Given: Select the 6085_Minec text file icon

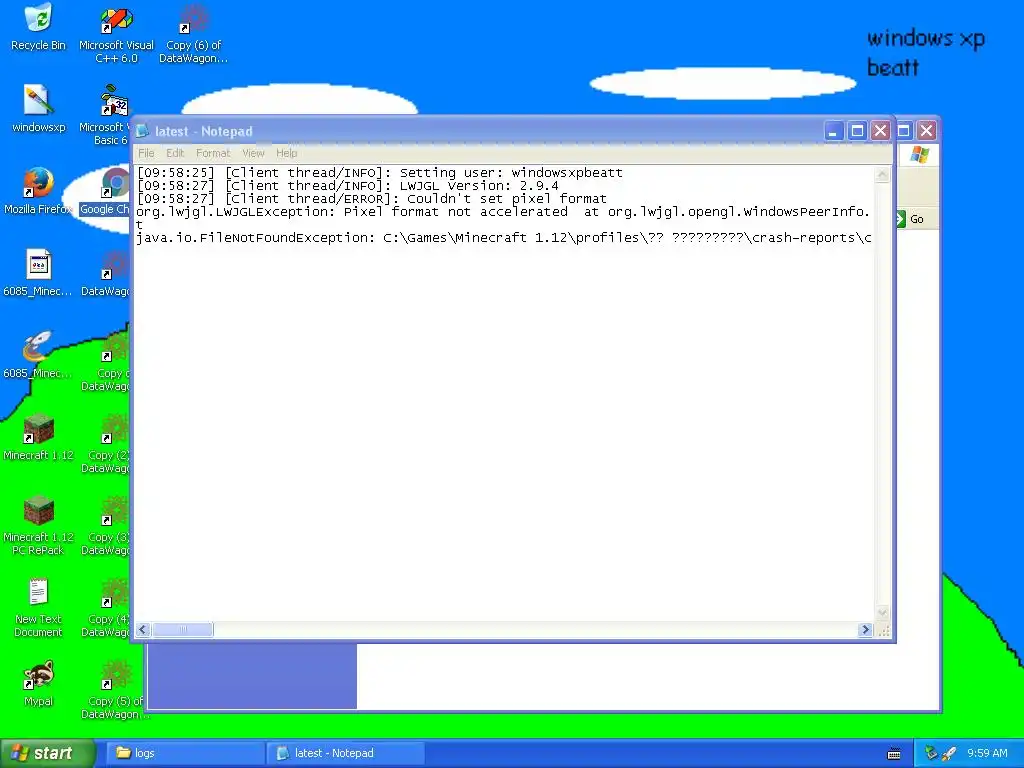Looking at the screenshot, I should click(38, 273).
